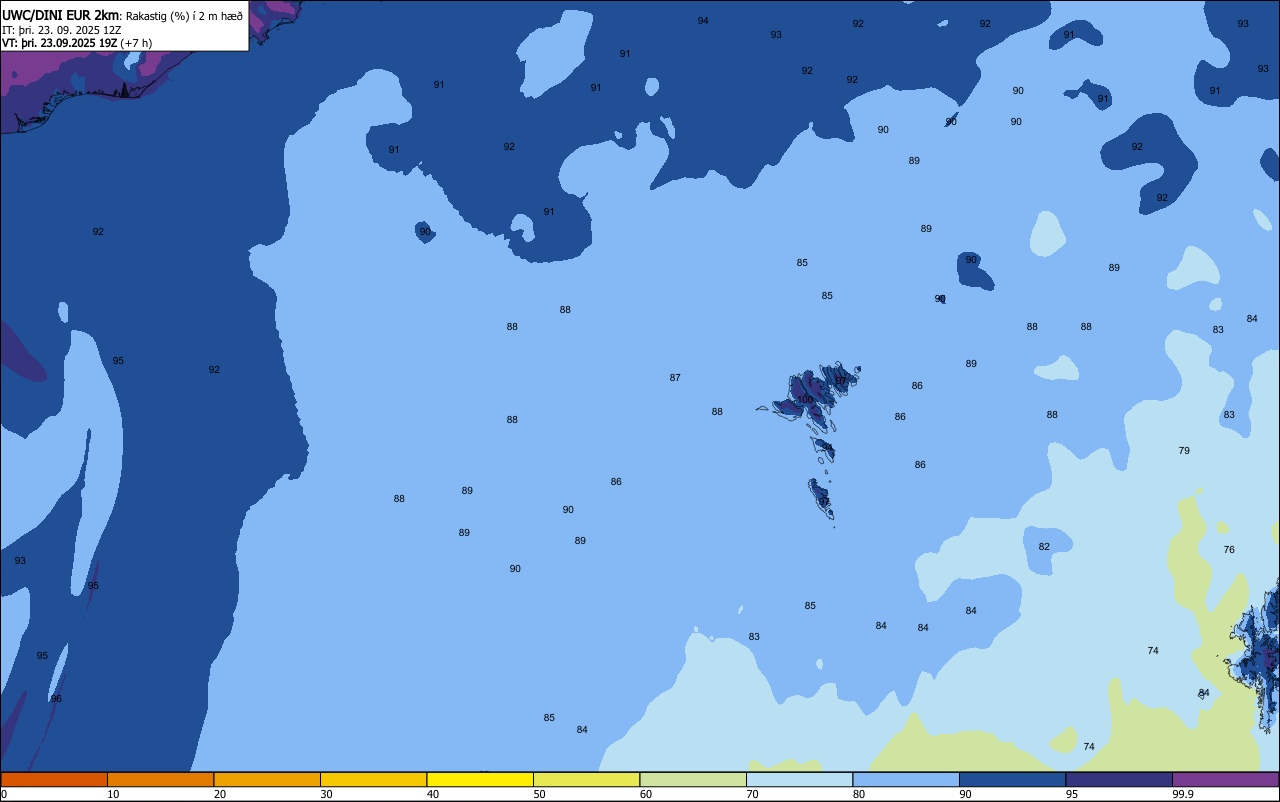Image resolution: width=1280 pixels, height=802 pixels.
Task: Pick the pale blue 70–80 legend swatch
Action: click(x=799, y=779)
